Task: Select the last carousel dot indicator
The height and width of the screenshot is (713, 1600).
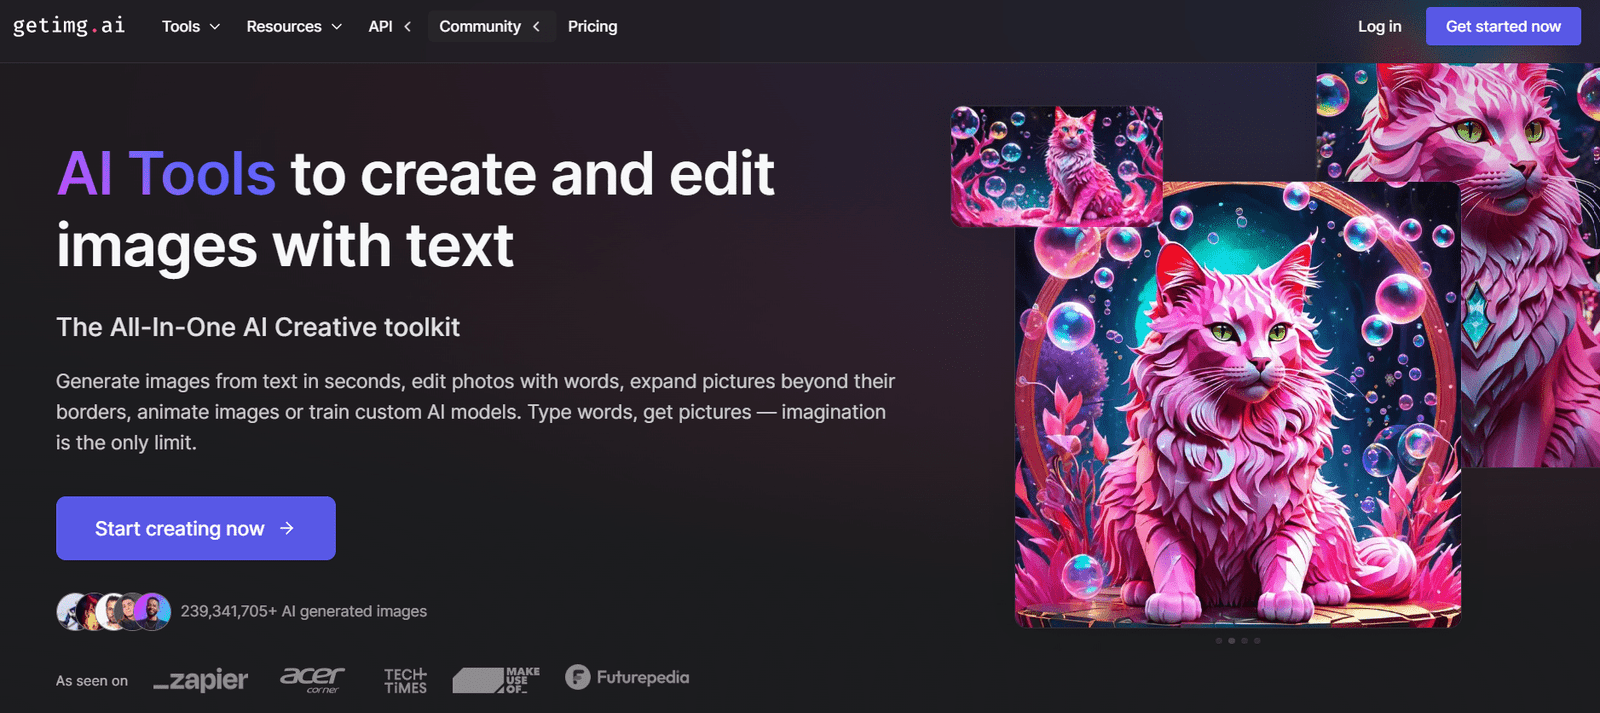Action: coord(1257,641)
